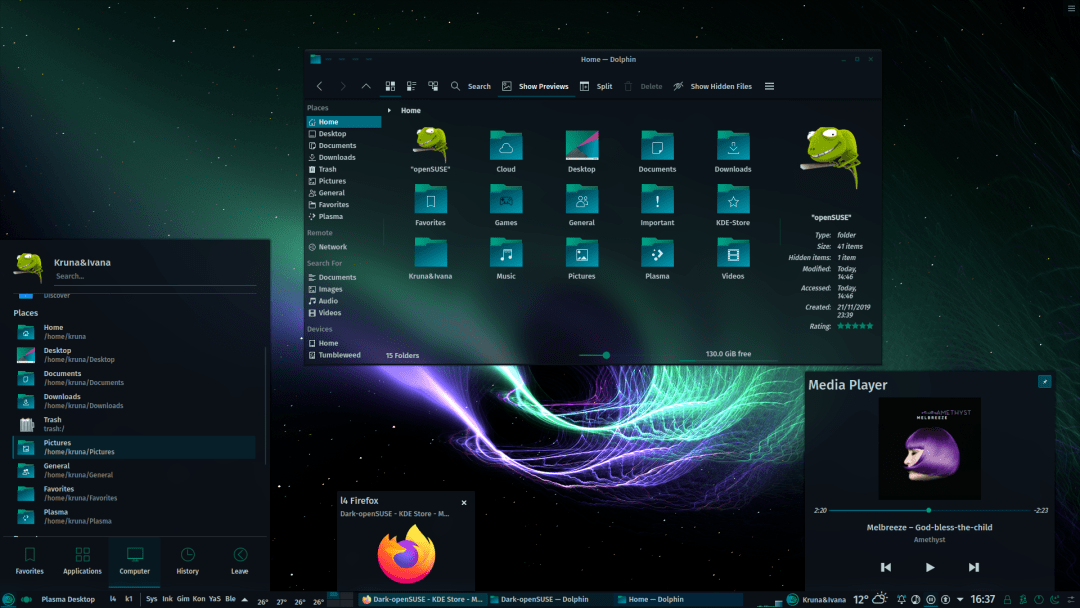Expand hidden system tray icons arrow
Screen dimensions: 1080x608
(x=959, y=600)
